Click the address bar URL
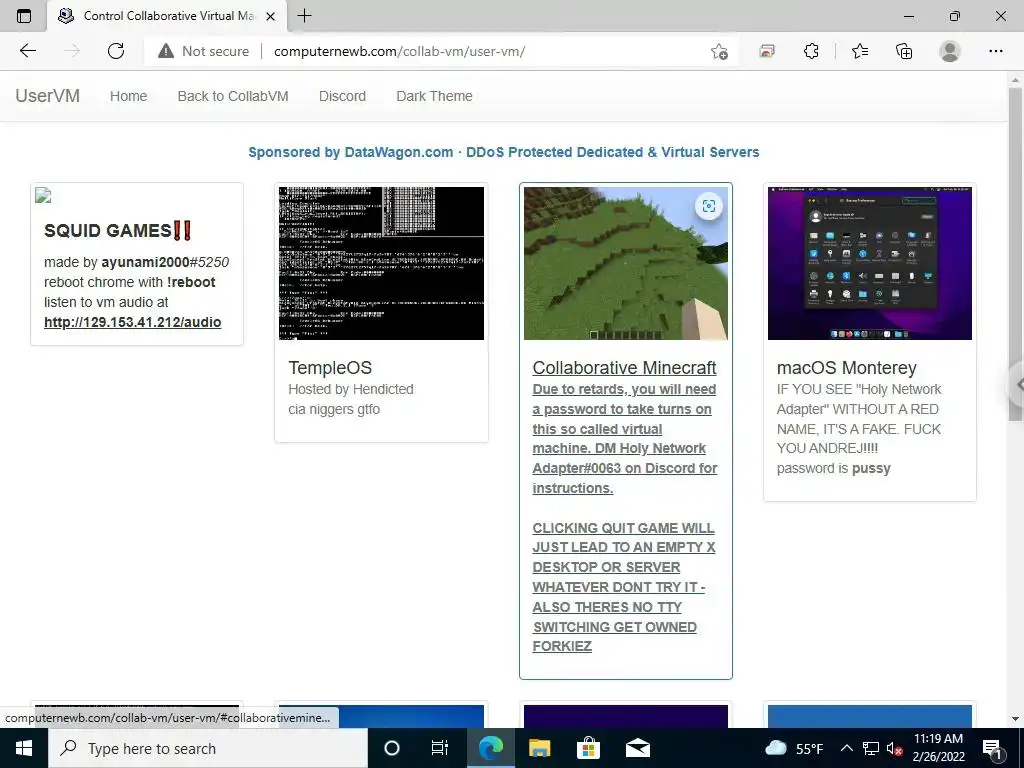The image size is (1024, 768). [400, 51]
